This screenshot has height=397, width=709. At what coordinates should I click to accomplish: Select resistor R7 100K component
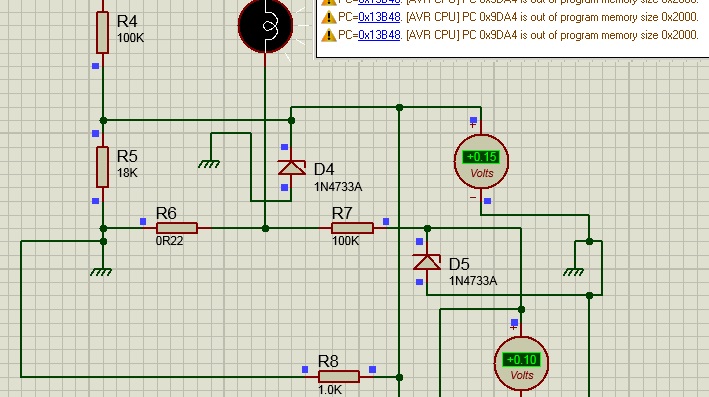coord(352,228)
